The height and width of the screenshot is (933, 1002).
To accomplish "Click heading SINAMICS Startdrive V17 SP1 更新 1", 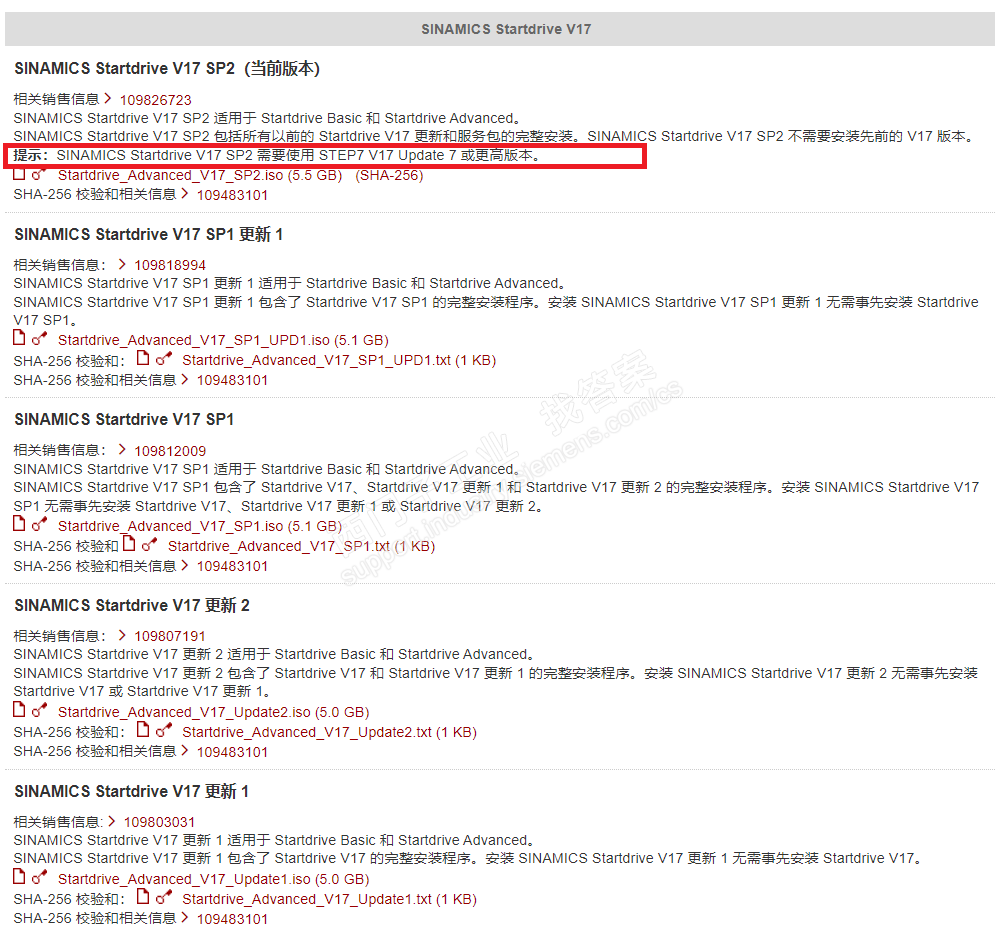I will point(148,235).
